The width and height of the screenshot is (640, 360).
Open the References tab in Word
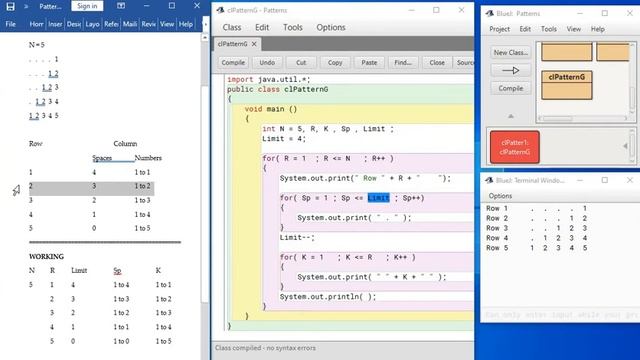click(111, 24)
